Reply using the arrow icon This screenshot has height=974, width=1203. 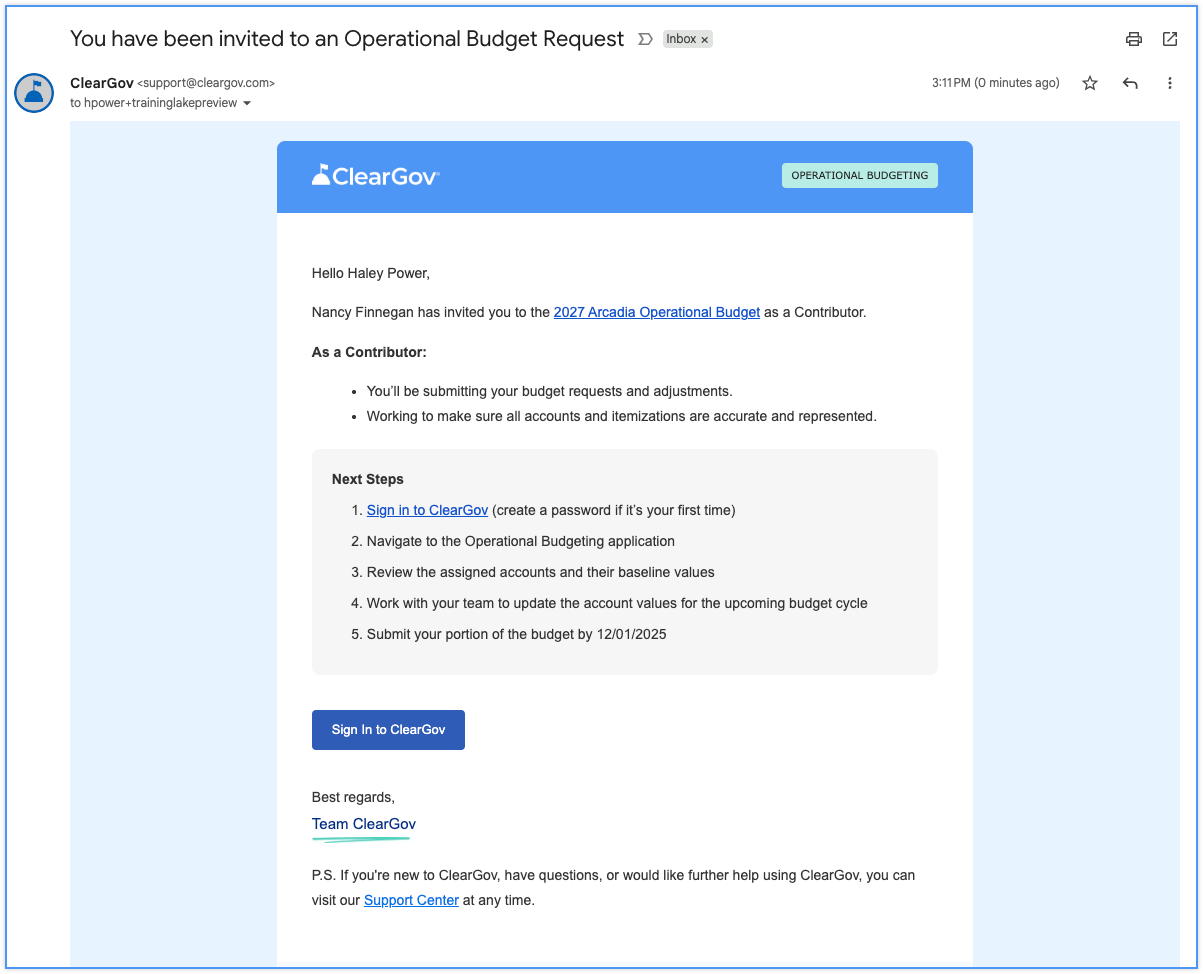point(1130,83)
